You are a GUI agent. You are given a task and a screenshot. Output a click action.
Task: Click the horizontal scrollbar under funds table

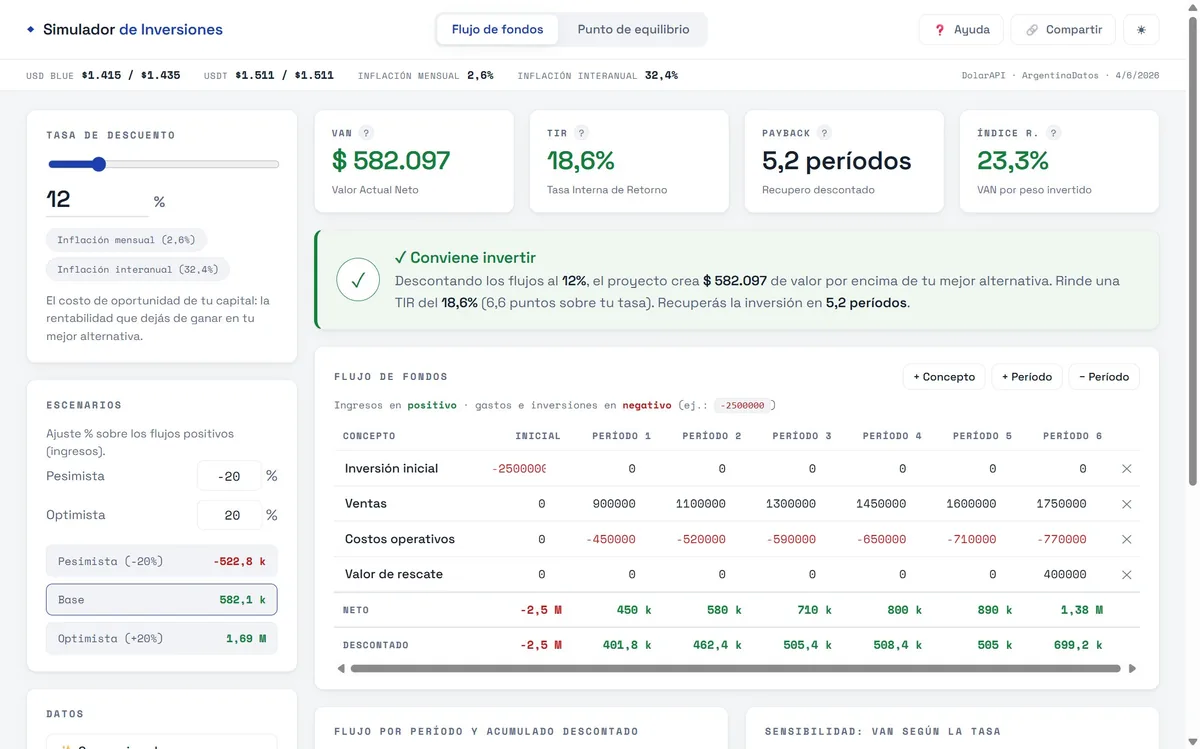pos(736,669)
